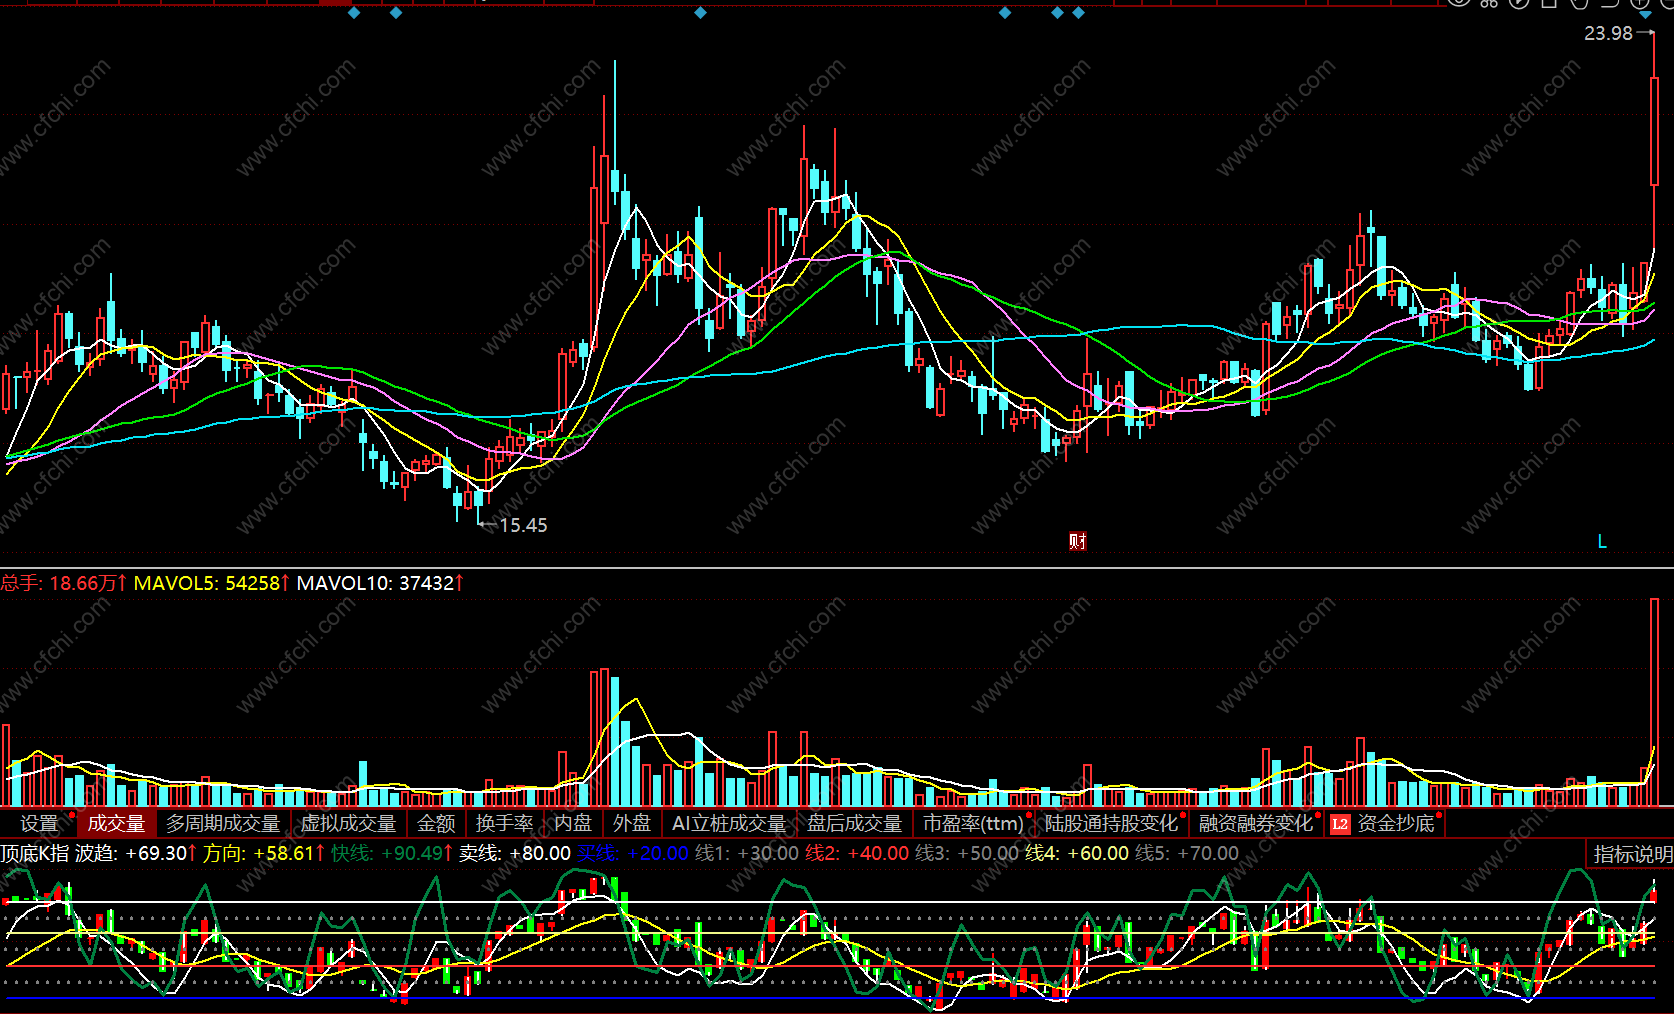Open the 陆股通持股变化 tab
The height and width of the screenshot is (1014, 1674).
pyautogui.click(x=1112, y=823)
